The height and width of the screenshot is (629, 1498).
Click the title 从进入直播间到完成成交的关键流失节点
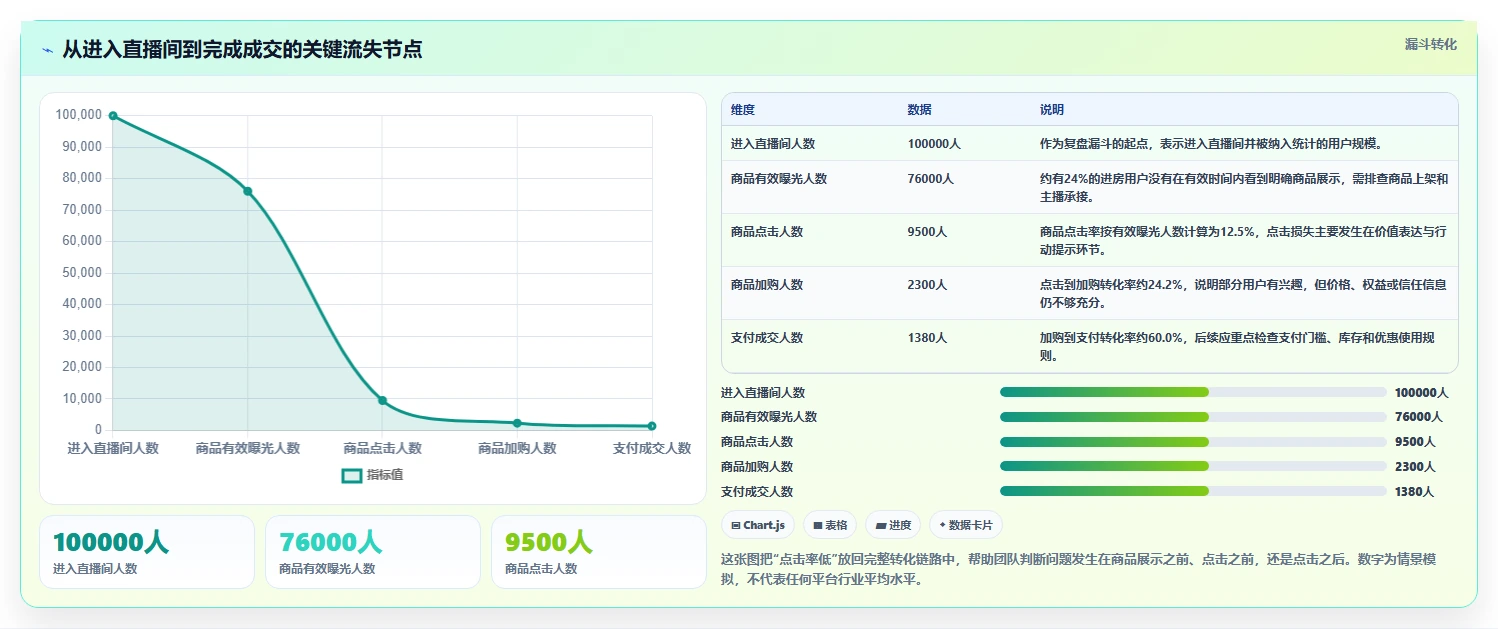pyautogui.click(x=242, y=50)
